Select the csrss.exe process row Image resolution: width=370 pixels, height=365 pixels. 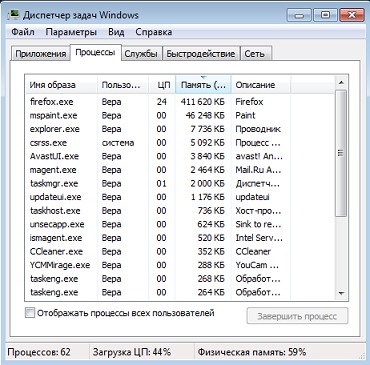click(180, 143)
